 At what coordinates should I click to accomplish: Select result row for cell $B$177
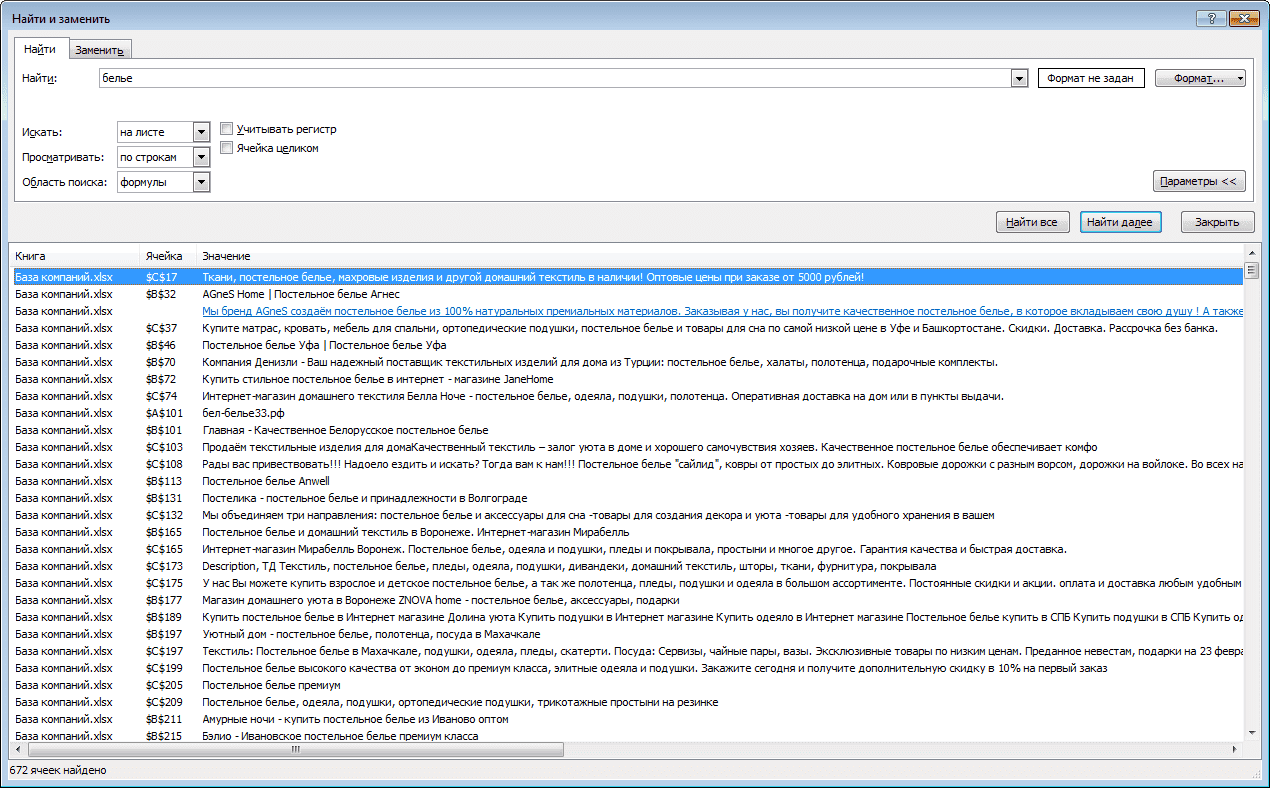click(627, 600)
